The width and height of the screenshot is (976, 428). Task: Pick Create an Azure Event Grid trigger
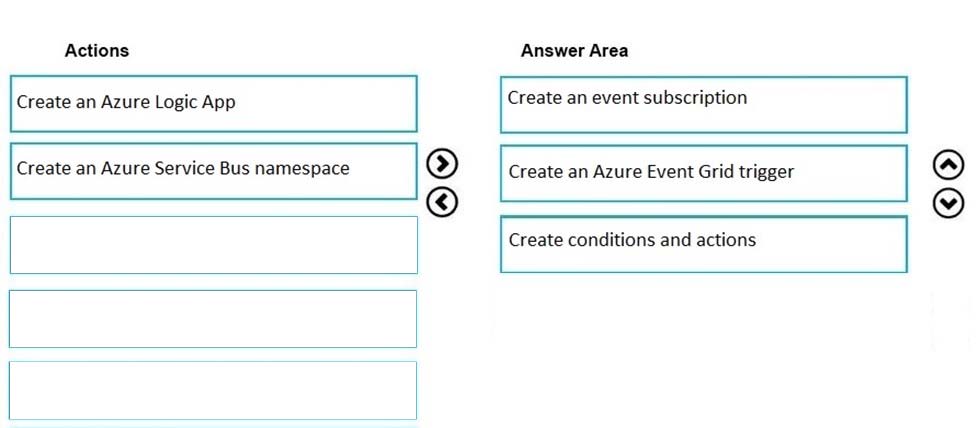703,174
